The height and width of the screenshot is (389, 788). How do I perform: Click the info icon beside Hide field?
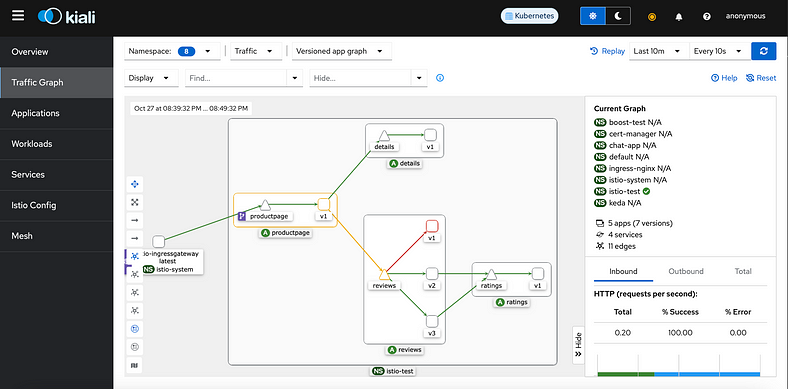[440, 78]
